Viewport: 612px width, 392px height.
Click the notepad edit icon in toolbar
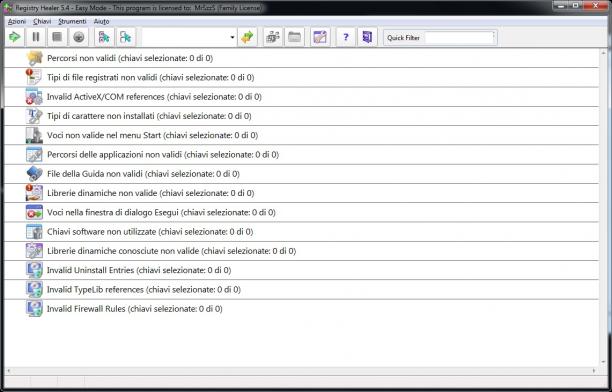320,37
